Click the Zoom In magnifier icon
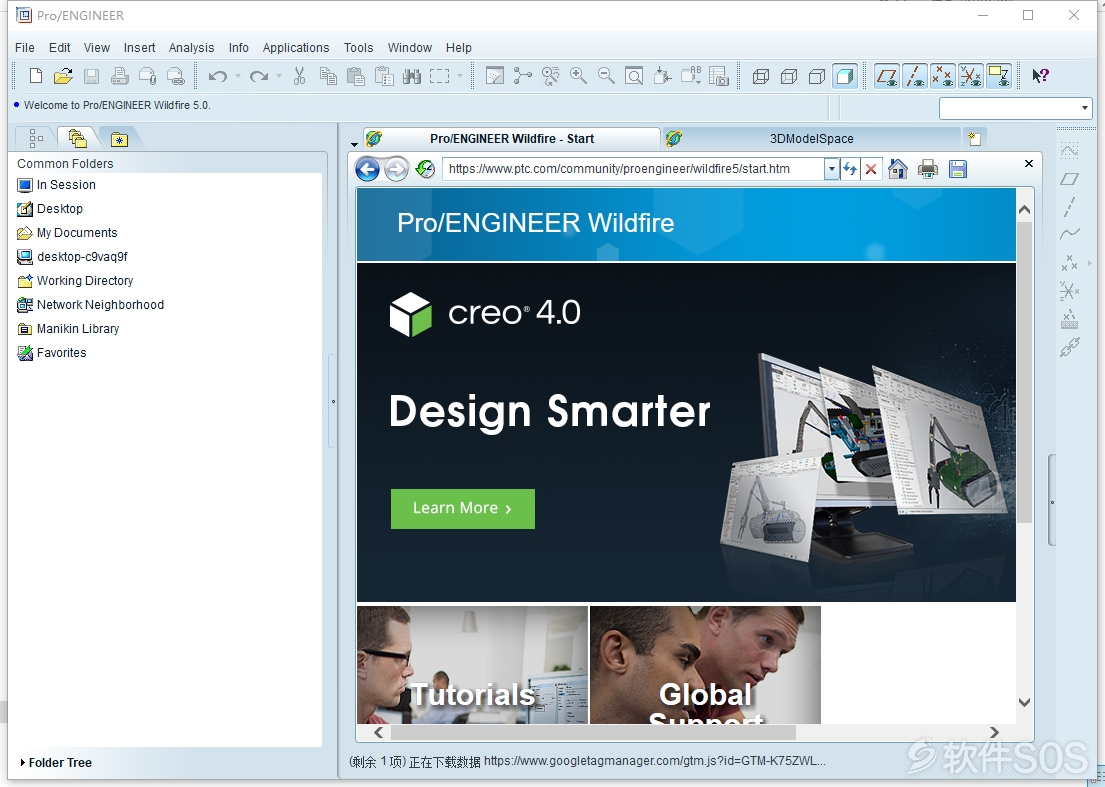The image size is (1105, 787). tap(579, 75)
